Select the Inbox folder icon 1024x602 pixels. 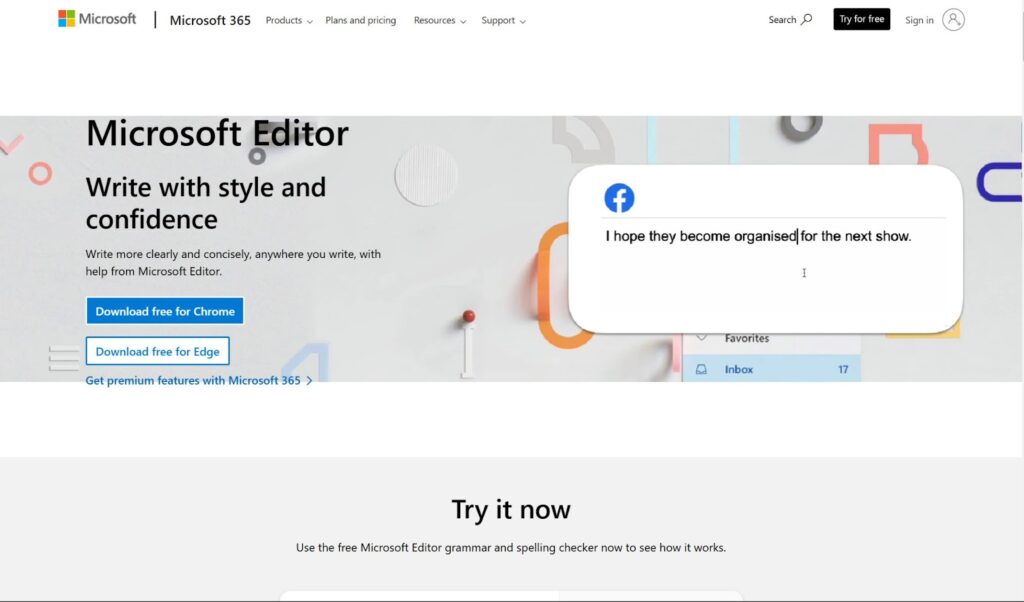point(702,369)
